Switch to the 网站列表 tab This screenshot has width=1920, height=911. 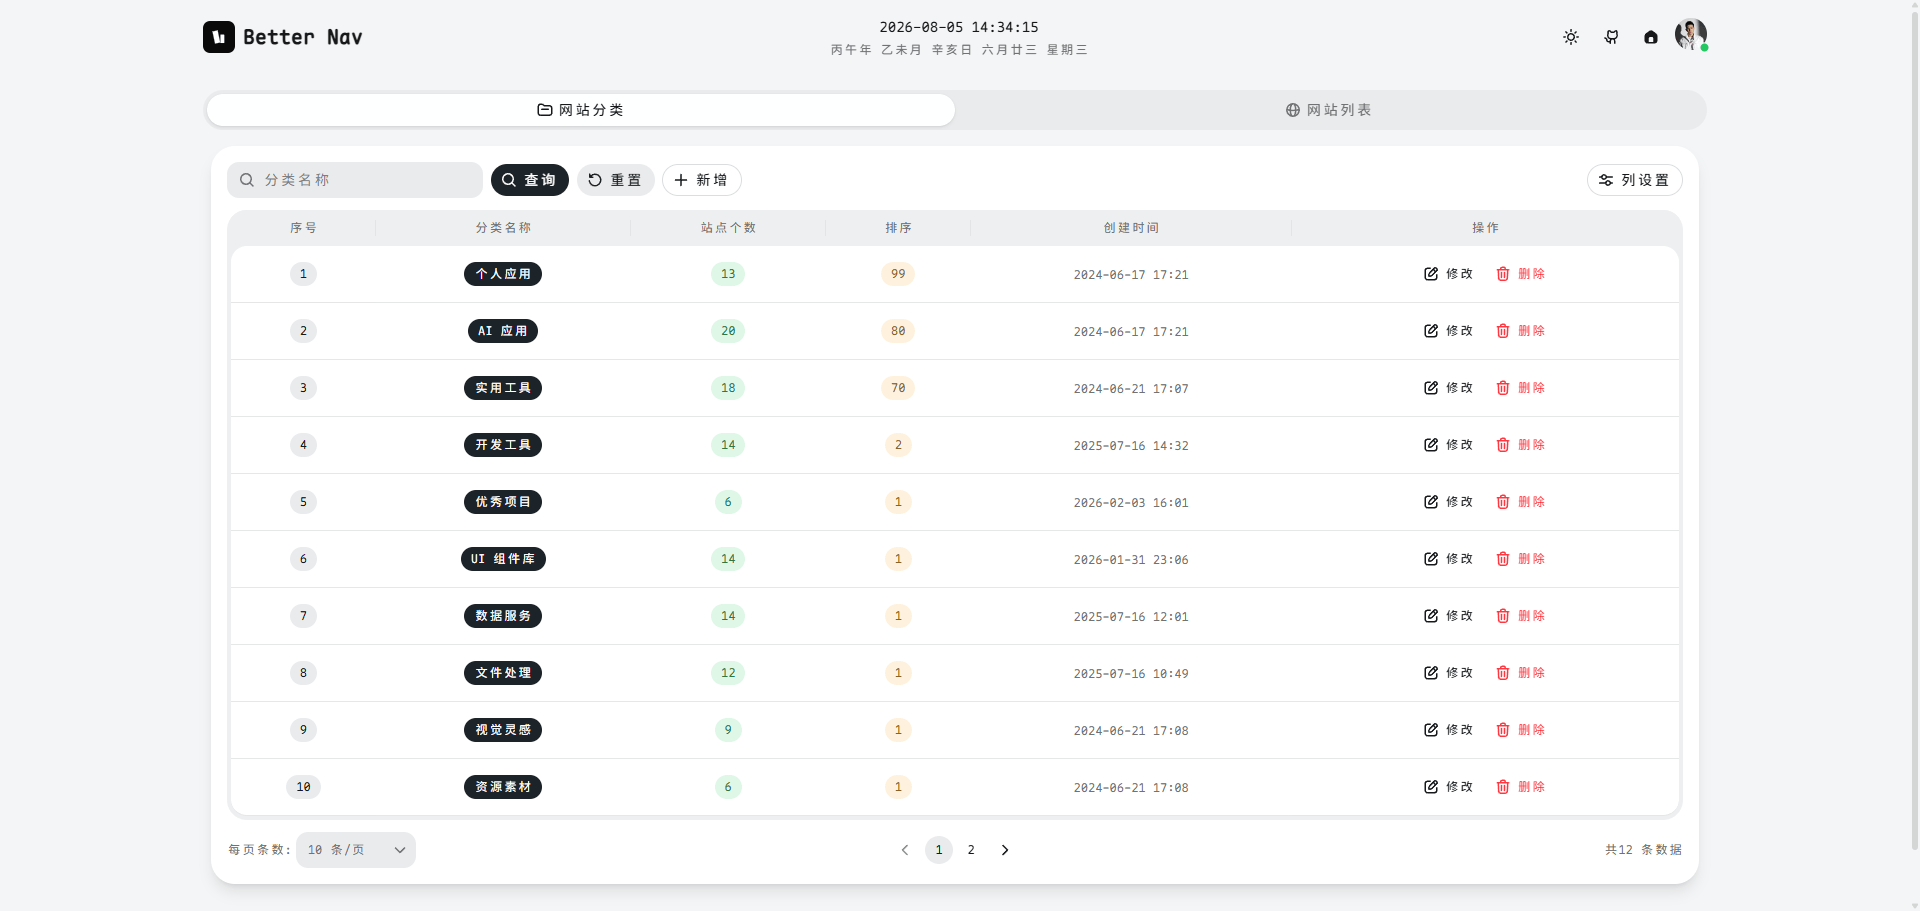point(1329,110)
